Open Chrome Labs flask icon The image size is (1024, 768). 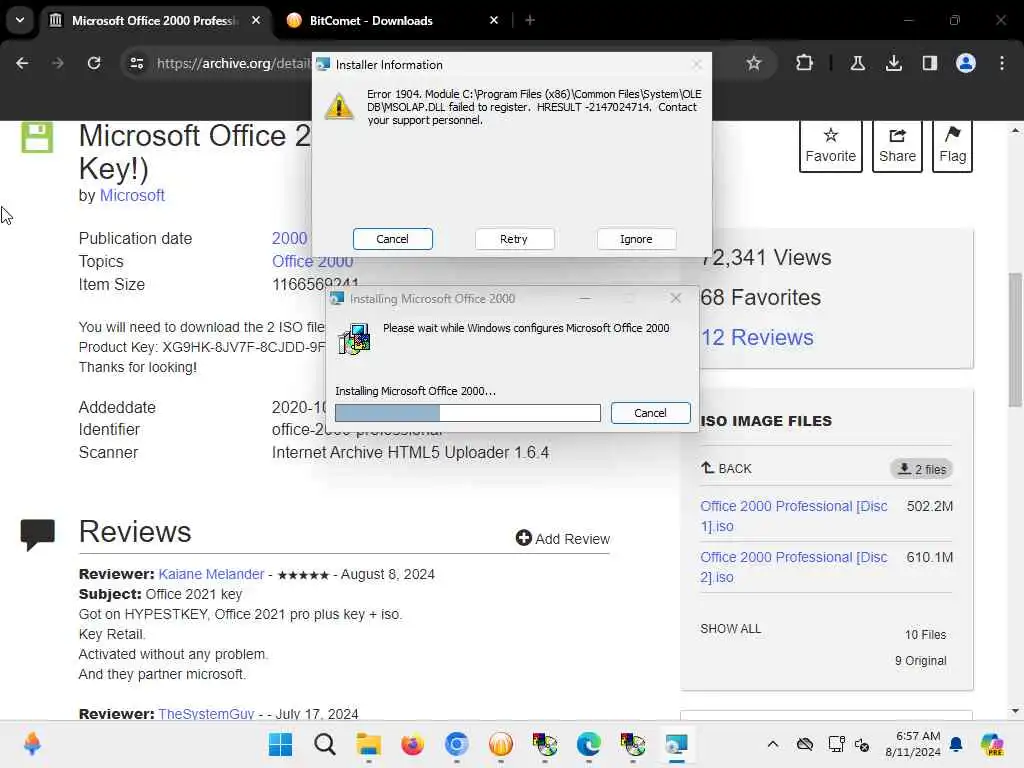(857, 63)
